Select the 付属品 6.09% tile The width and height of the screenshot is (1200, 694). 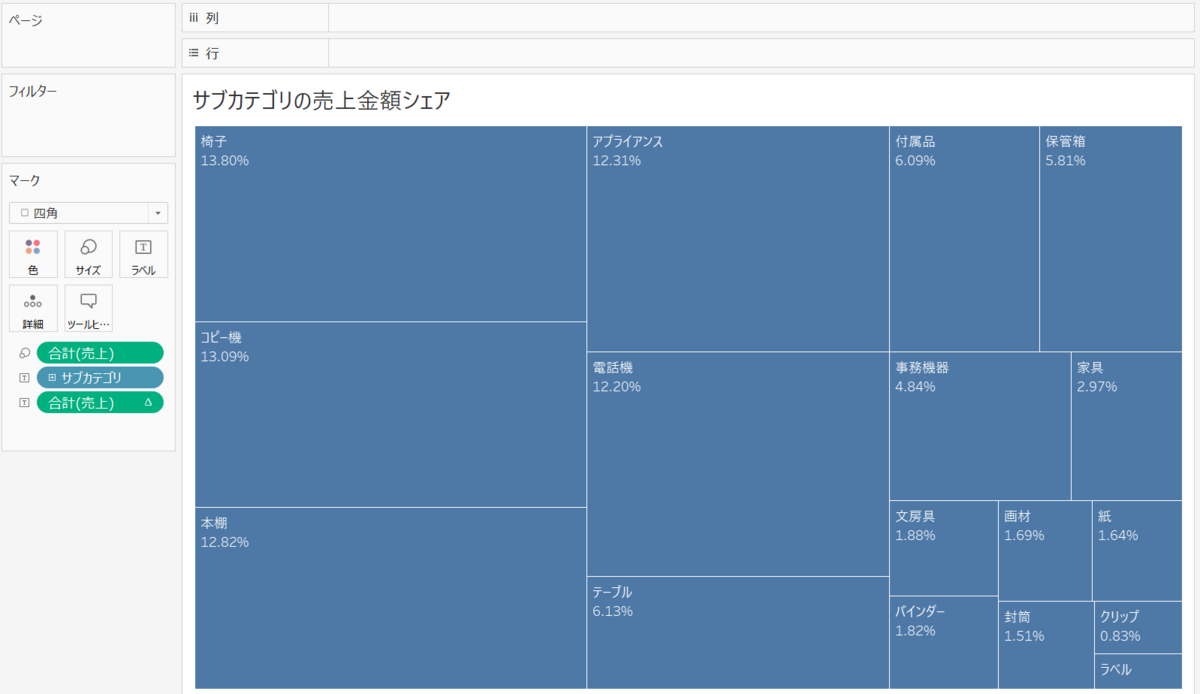(964, 239)
